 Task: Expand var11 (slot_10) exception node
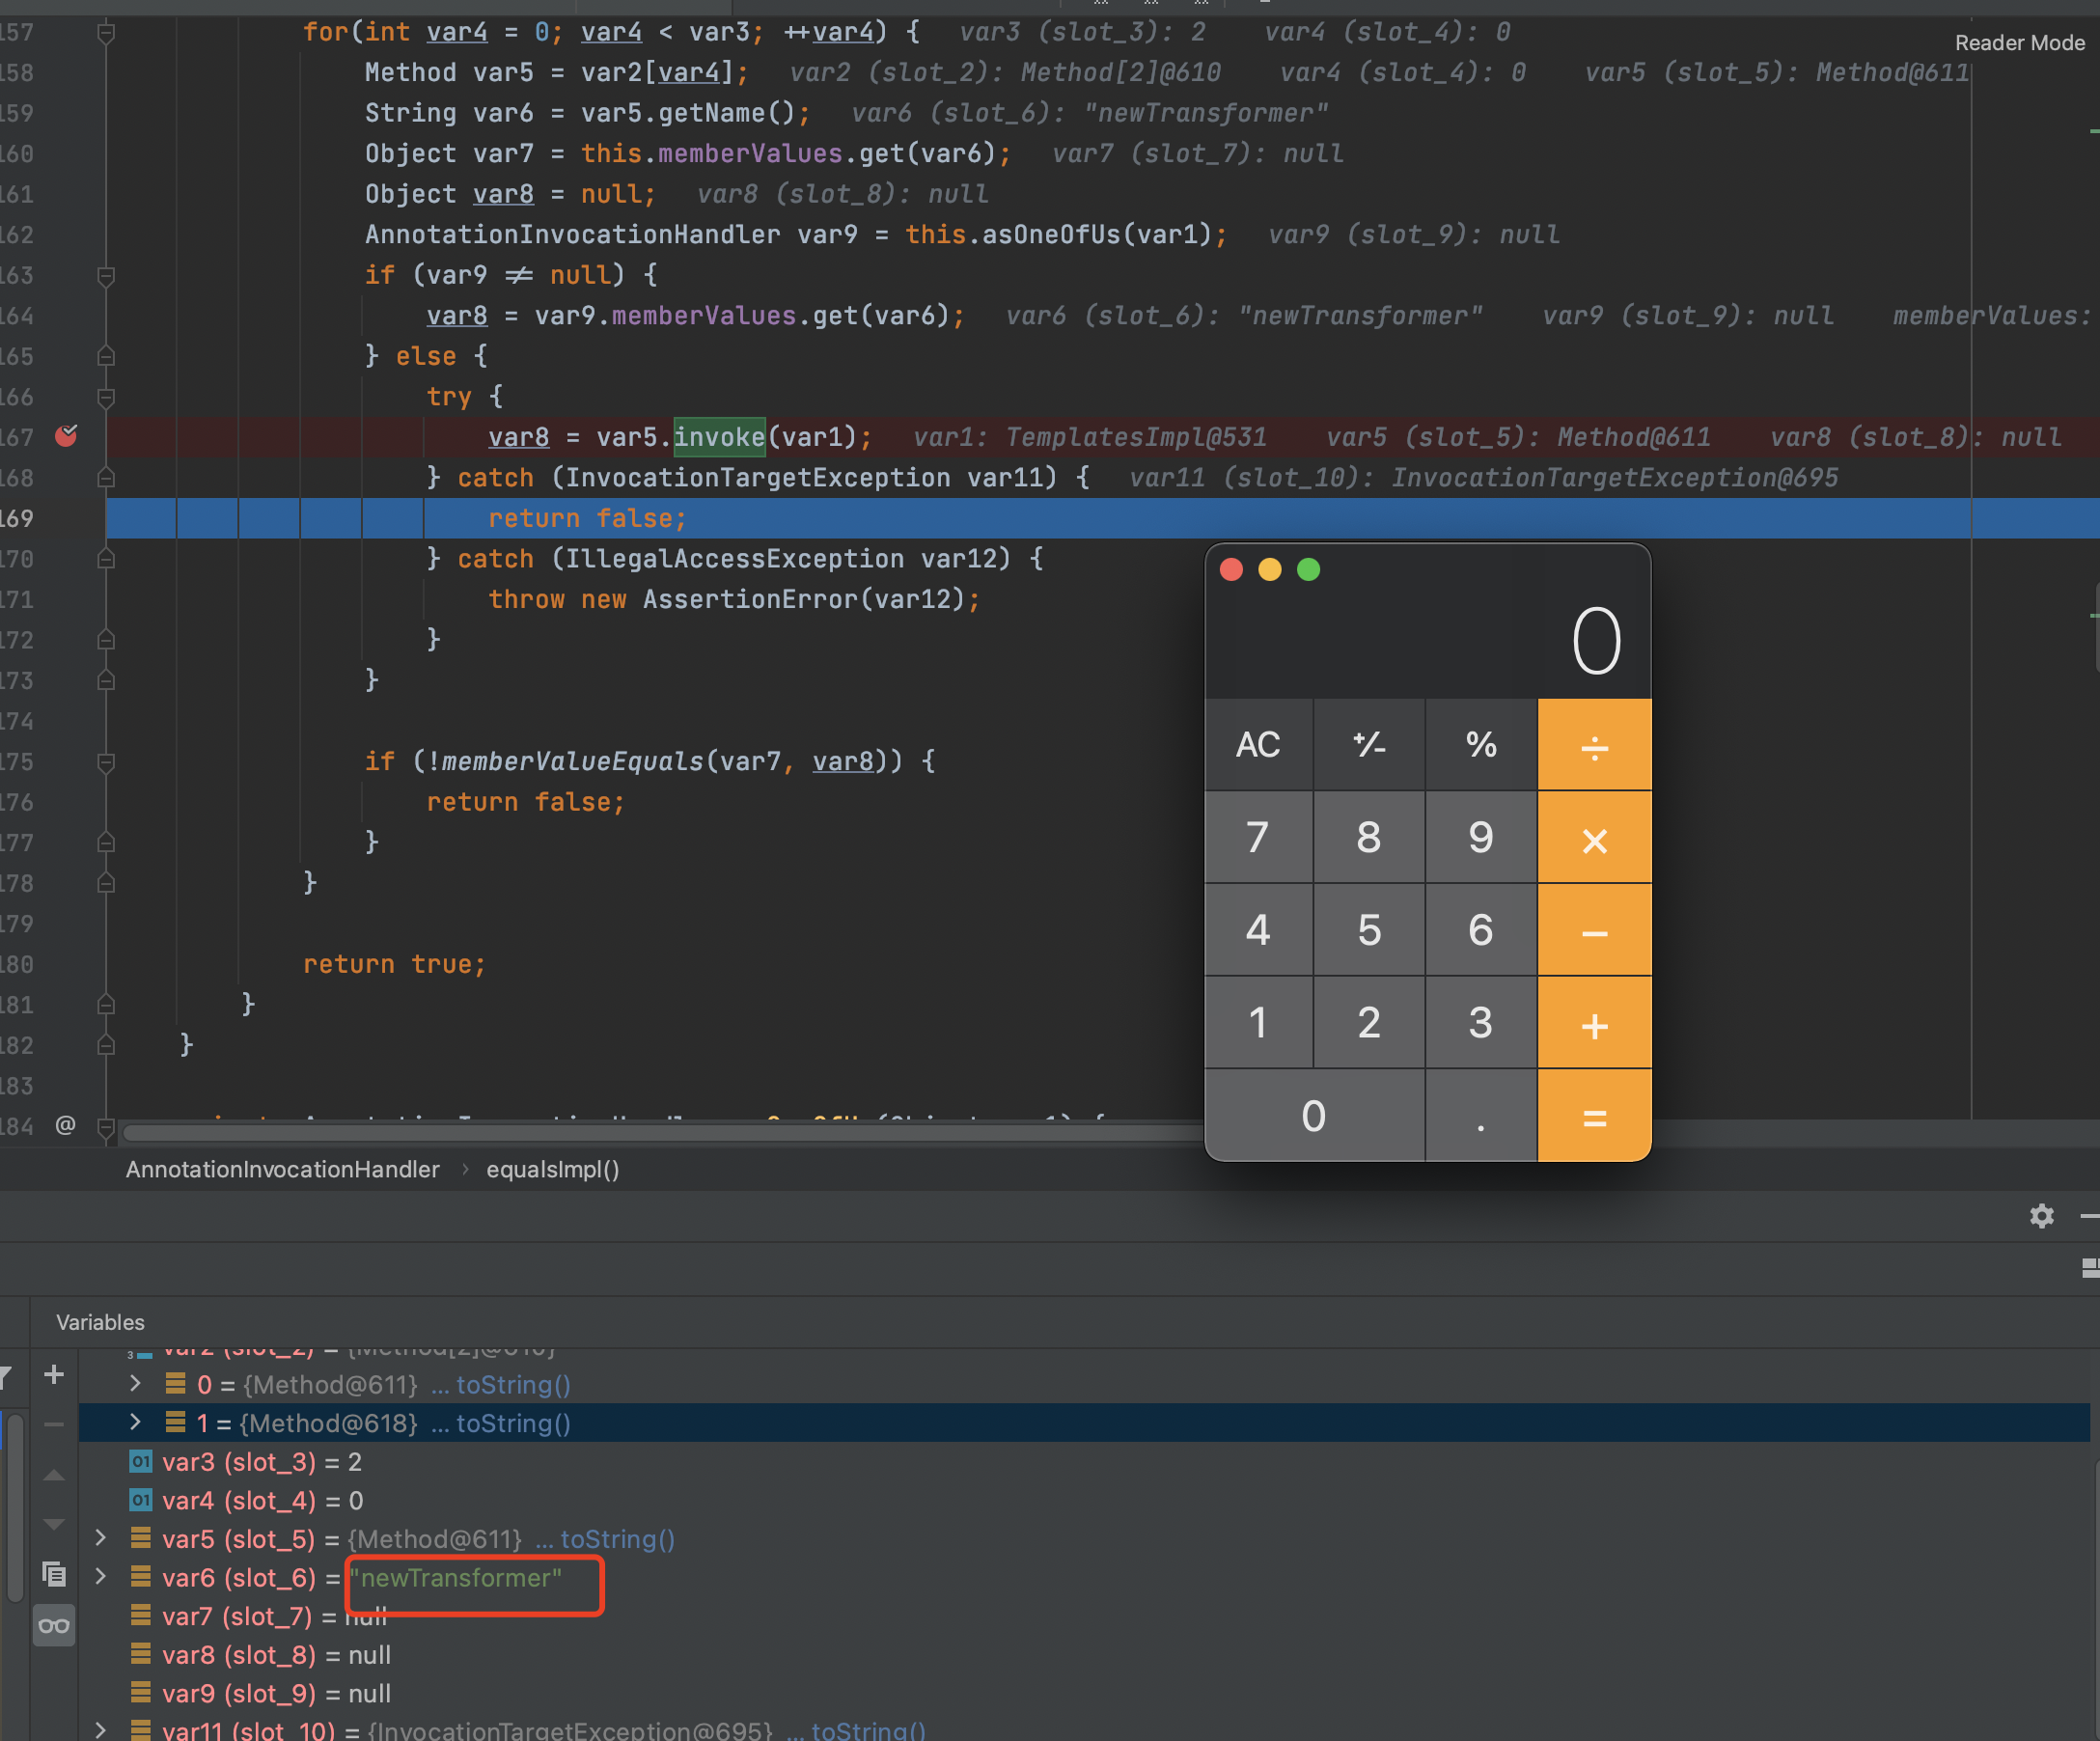(x=100, y=1730)
